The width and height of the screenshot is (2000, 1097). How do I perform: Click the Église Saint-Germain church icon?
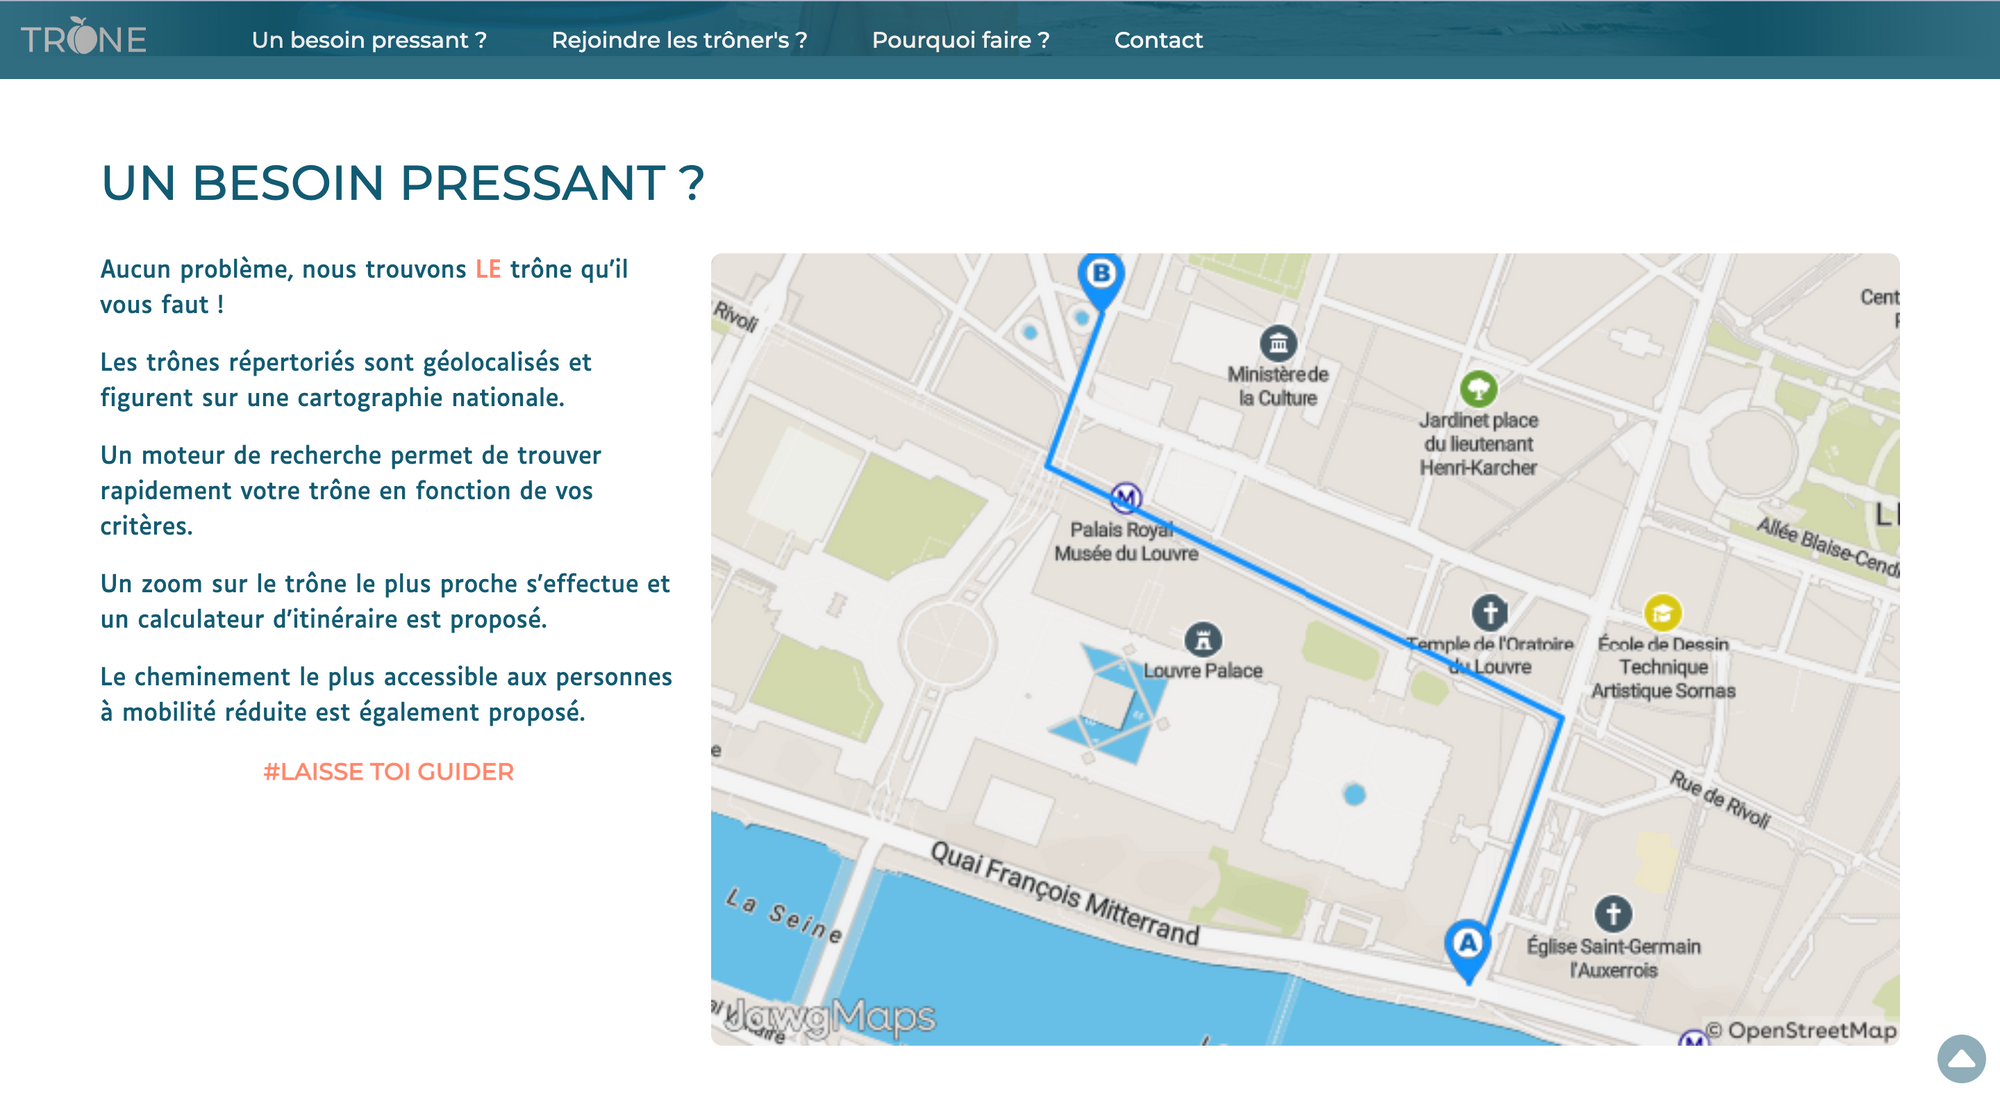click(x=1612, y=913)
